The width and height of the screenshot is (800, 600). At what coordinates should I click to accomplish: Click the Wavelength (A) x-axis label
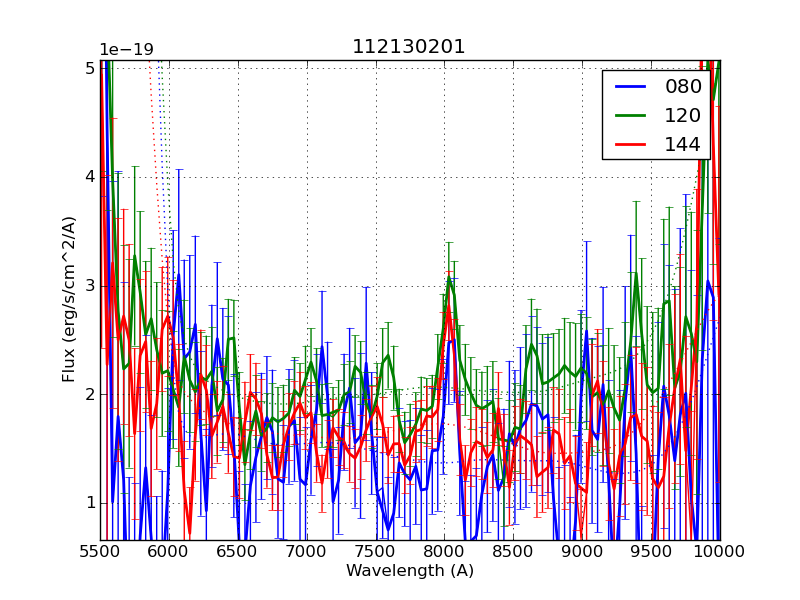(x=410, y=571)
